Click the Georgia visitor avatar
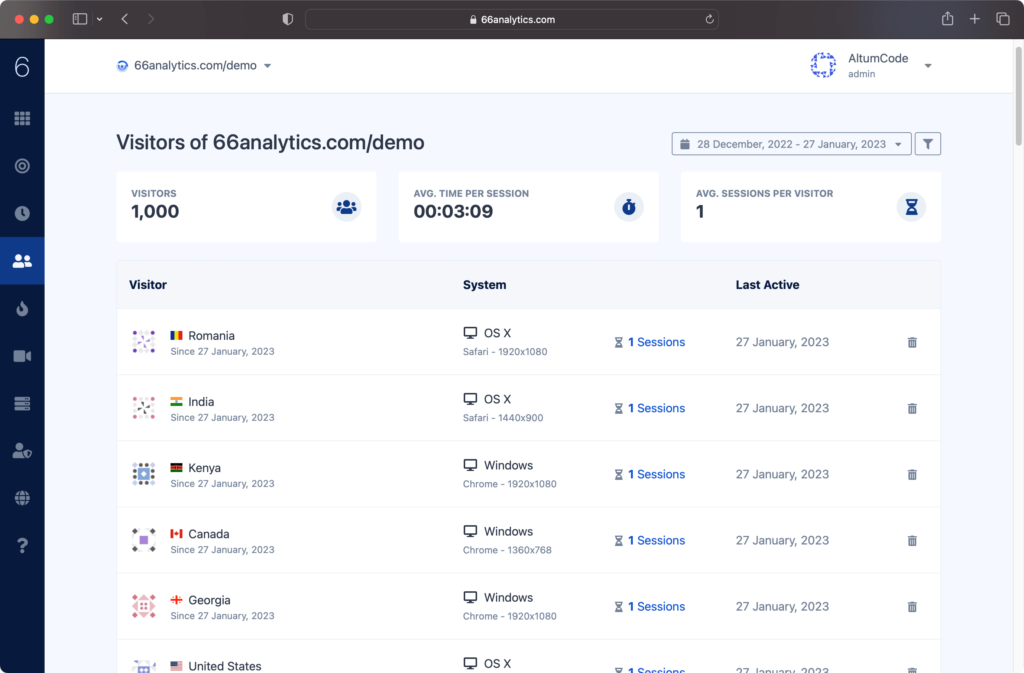This screenshot has width=1024, height=673. pos(144,606)
